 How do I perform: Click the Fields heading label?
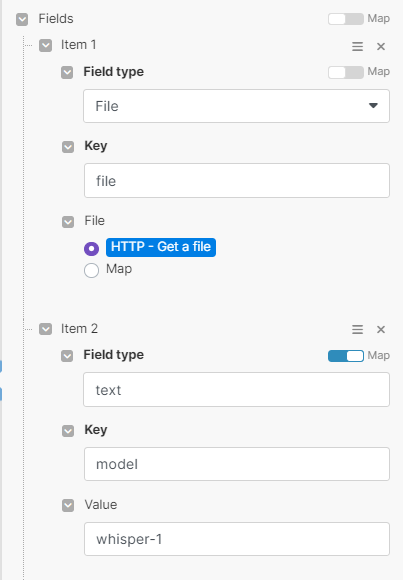56,19
